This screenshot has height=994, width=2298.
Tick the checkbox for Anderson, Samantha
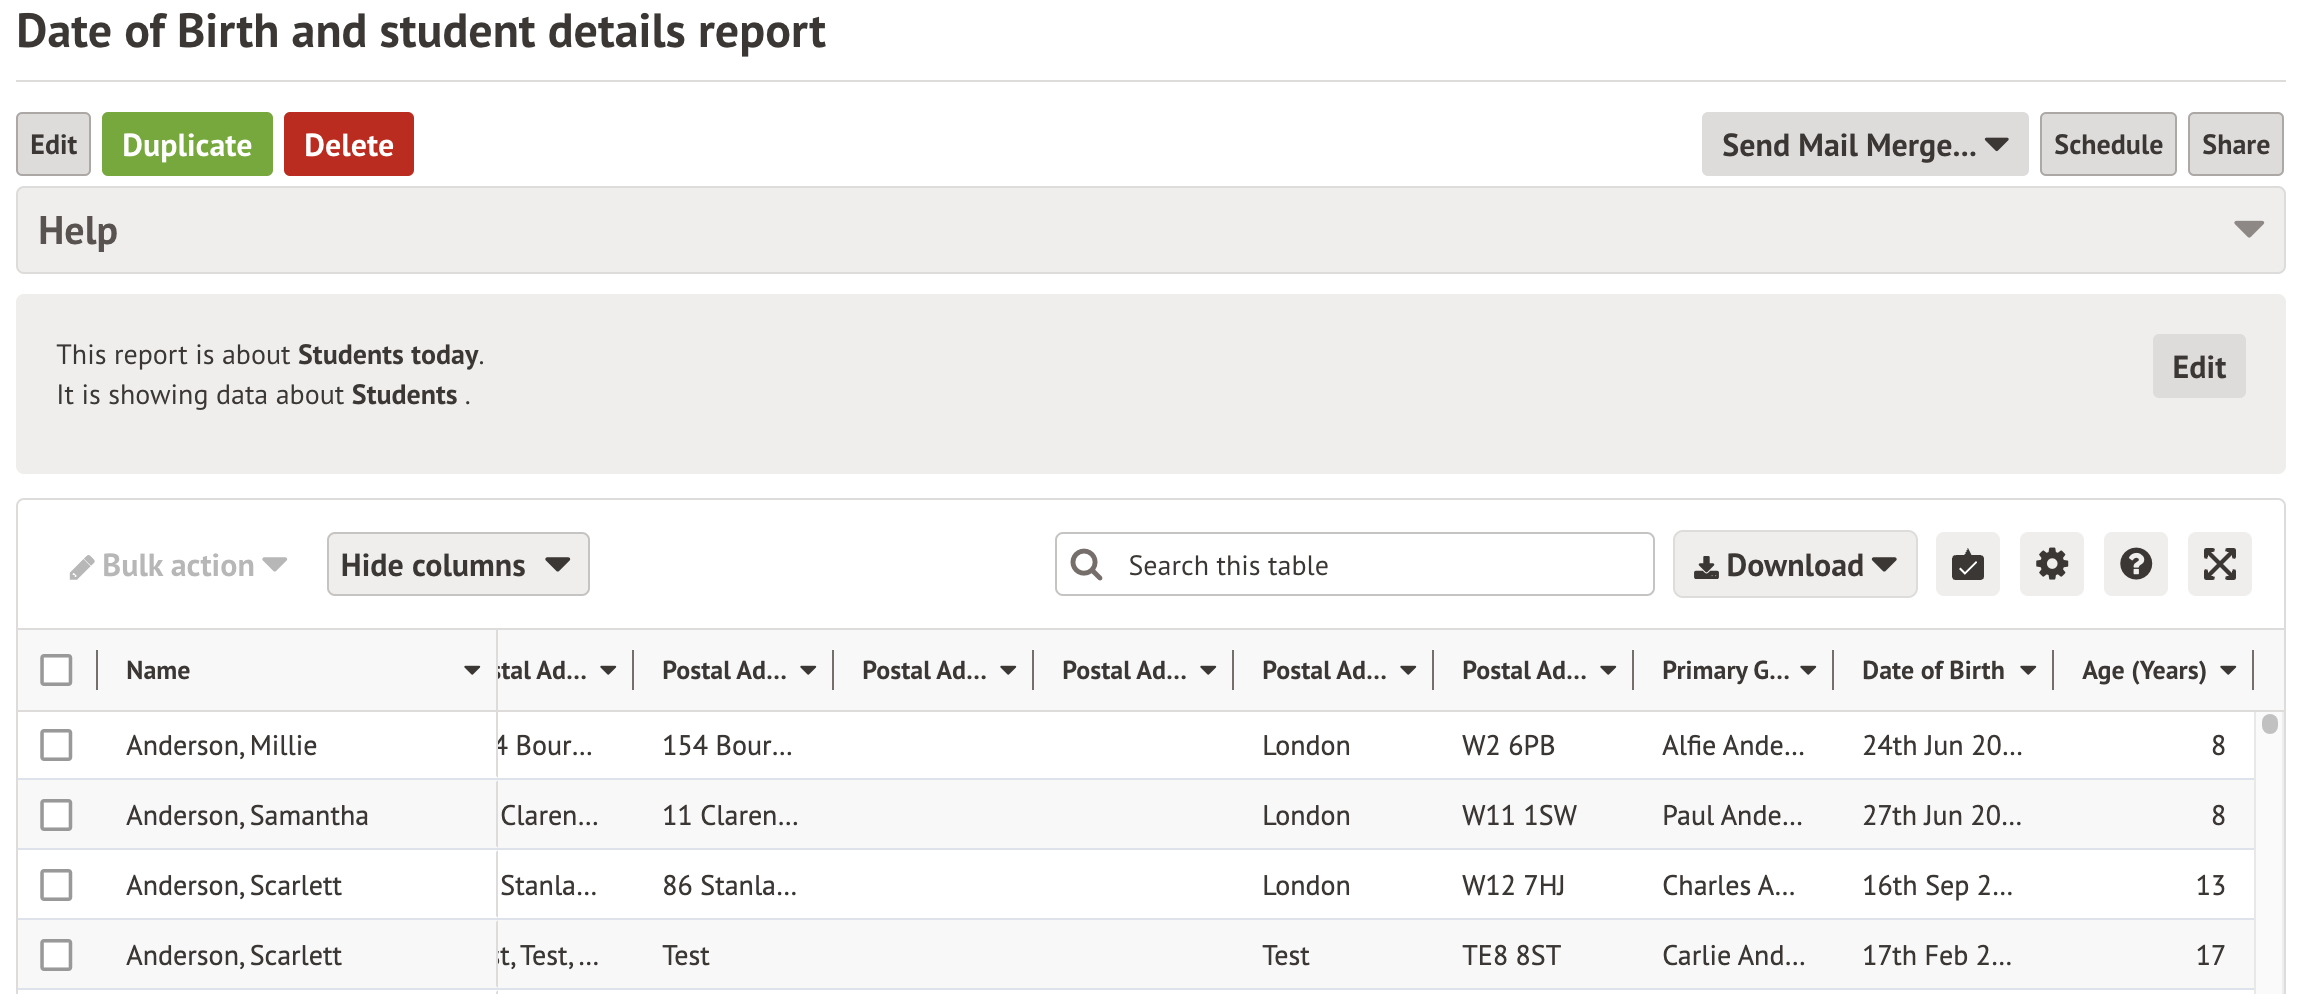point(56,815)
